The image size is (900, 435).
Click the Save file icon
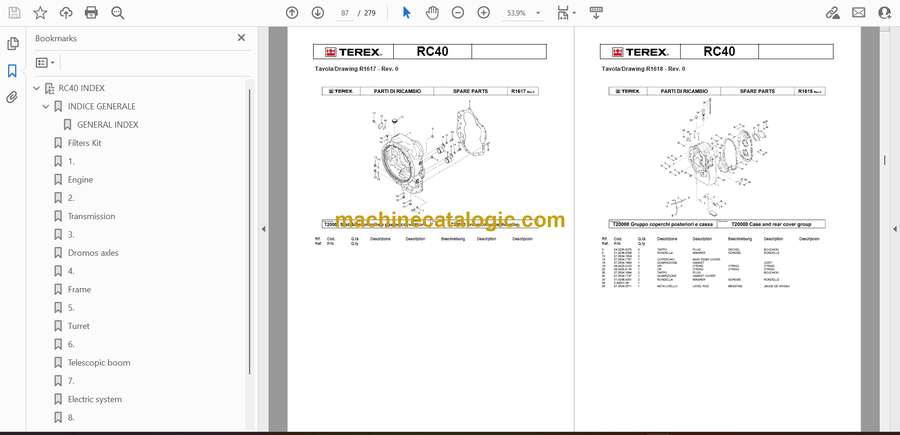(x=14, y=13)
